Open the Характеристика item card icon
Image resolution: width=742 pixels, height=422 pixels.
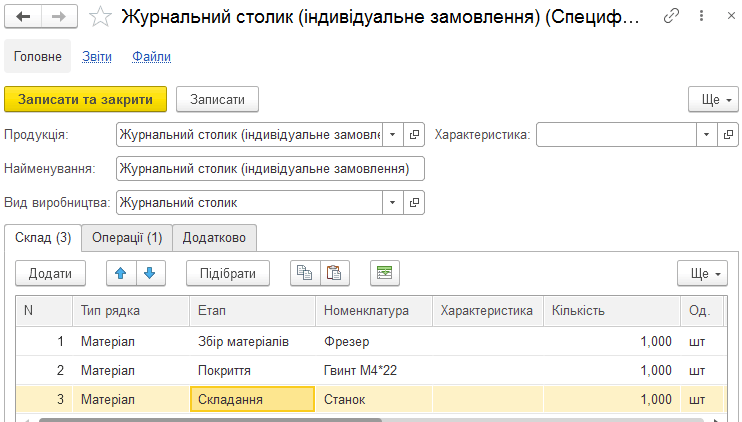click(728, 135)
